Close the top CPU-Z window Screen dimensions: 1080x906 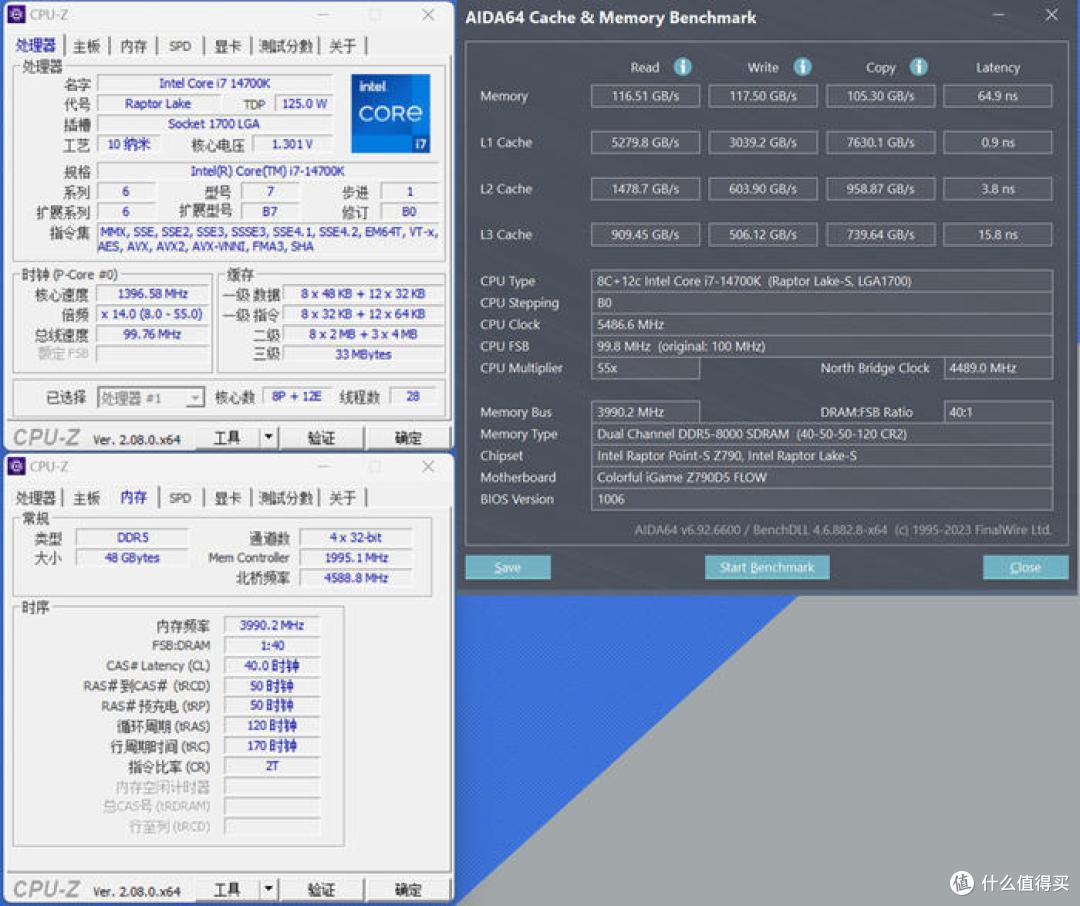pos(428,14)
